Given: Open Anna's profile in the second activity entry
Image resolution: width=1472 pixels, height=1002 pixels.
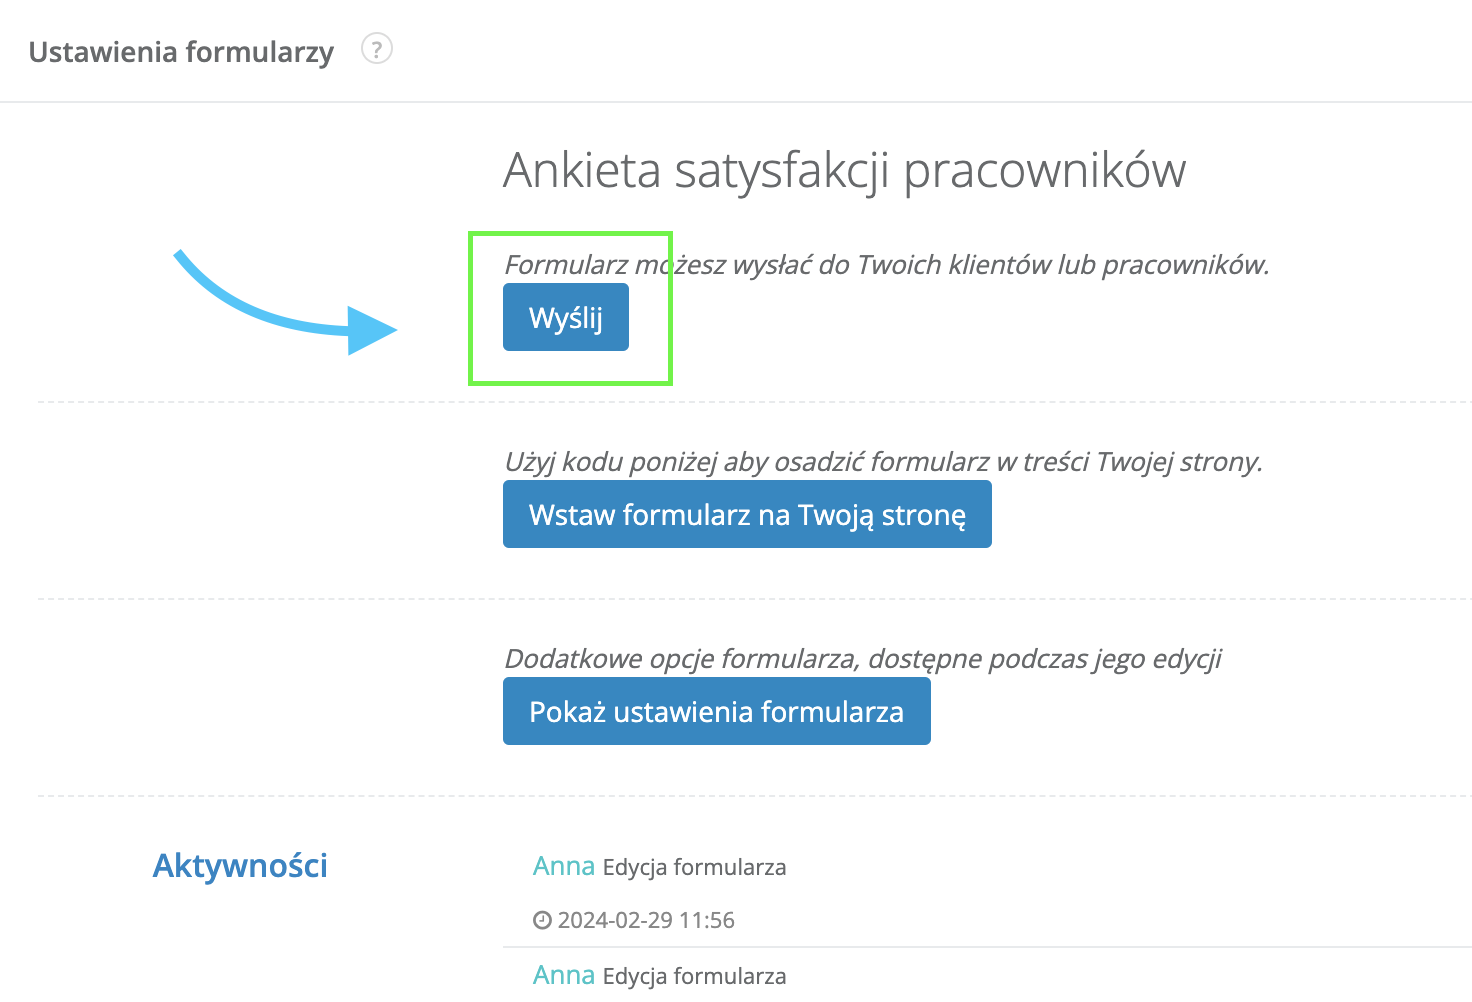Looking at the screenshot, I should coord(563,975).
